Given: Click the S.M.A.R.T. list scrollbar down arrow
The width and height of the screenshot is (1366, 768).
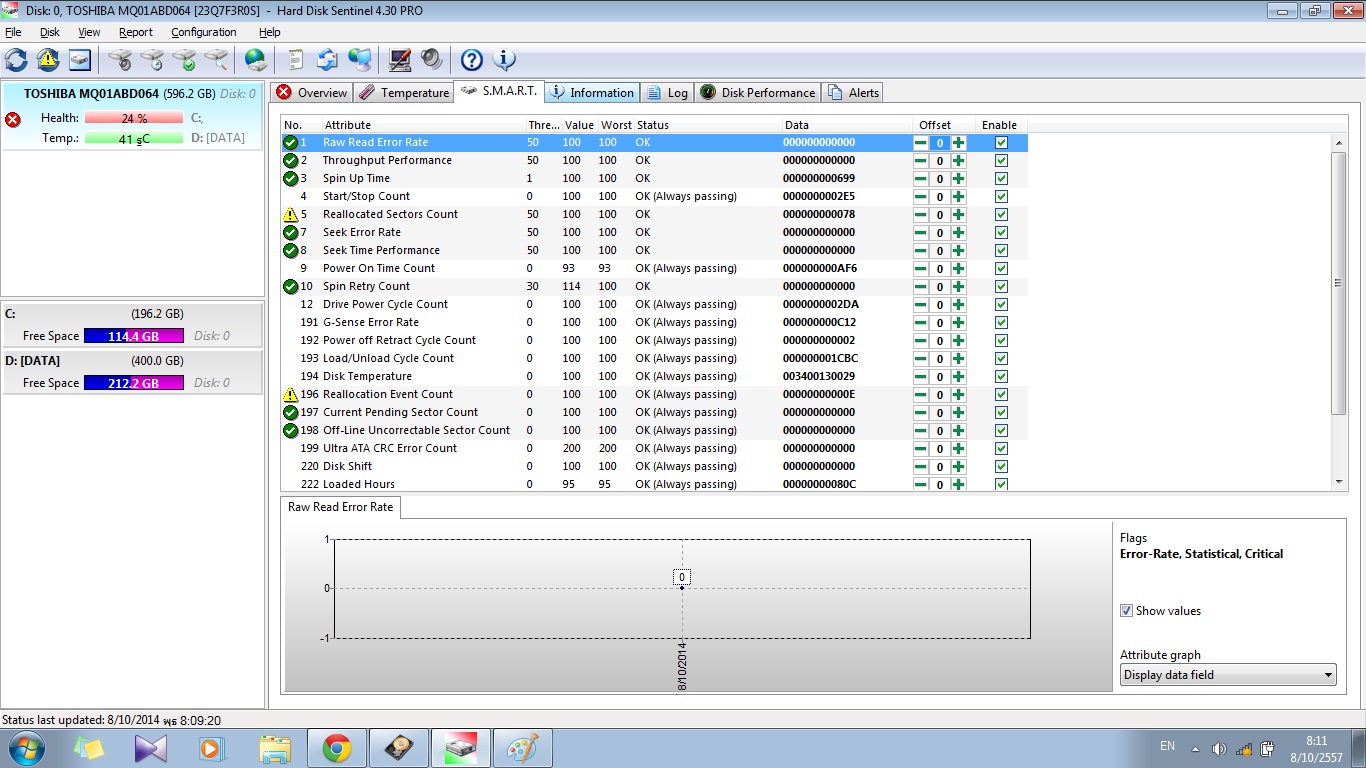Looking at the screenshot, I should tap(1340, 482).
